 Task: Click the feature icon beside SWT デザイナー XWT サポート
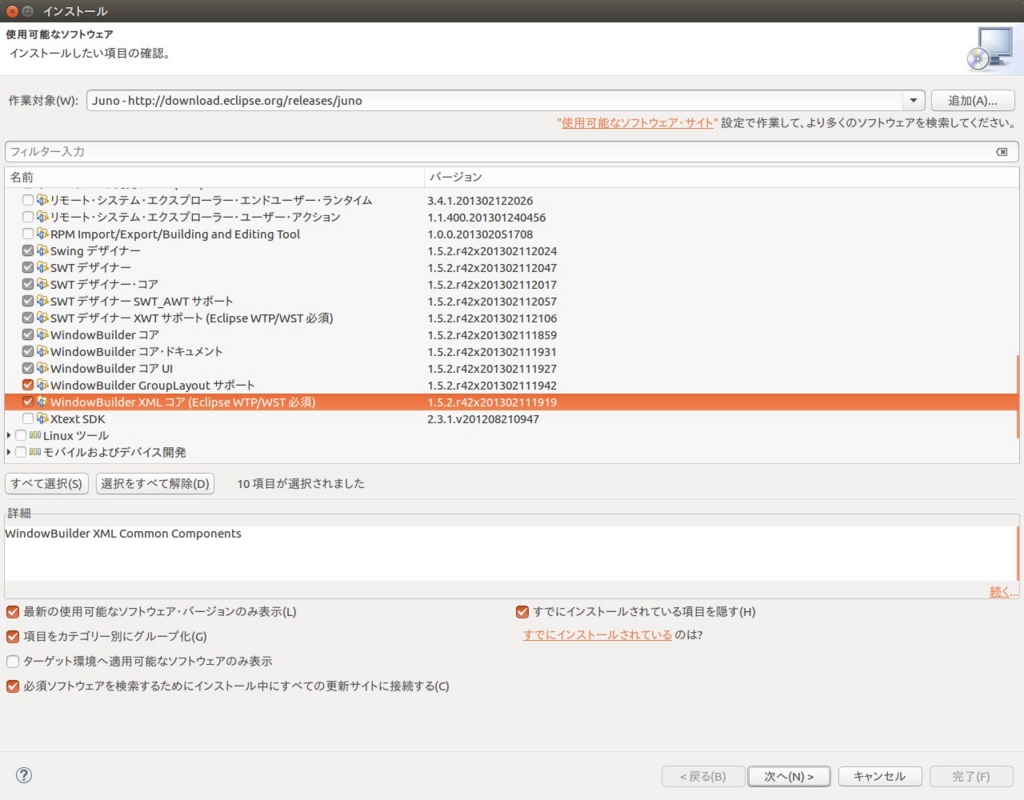pyautogui.click(x=42, y=317)
